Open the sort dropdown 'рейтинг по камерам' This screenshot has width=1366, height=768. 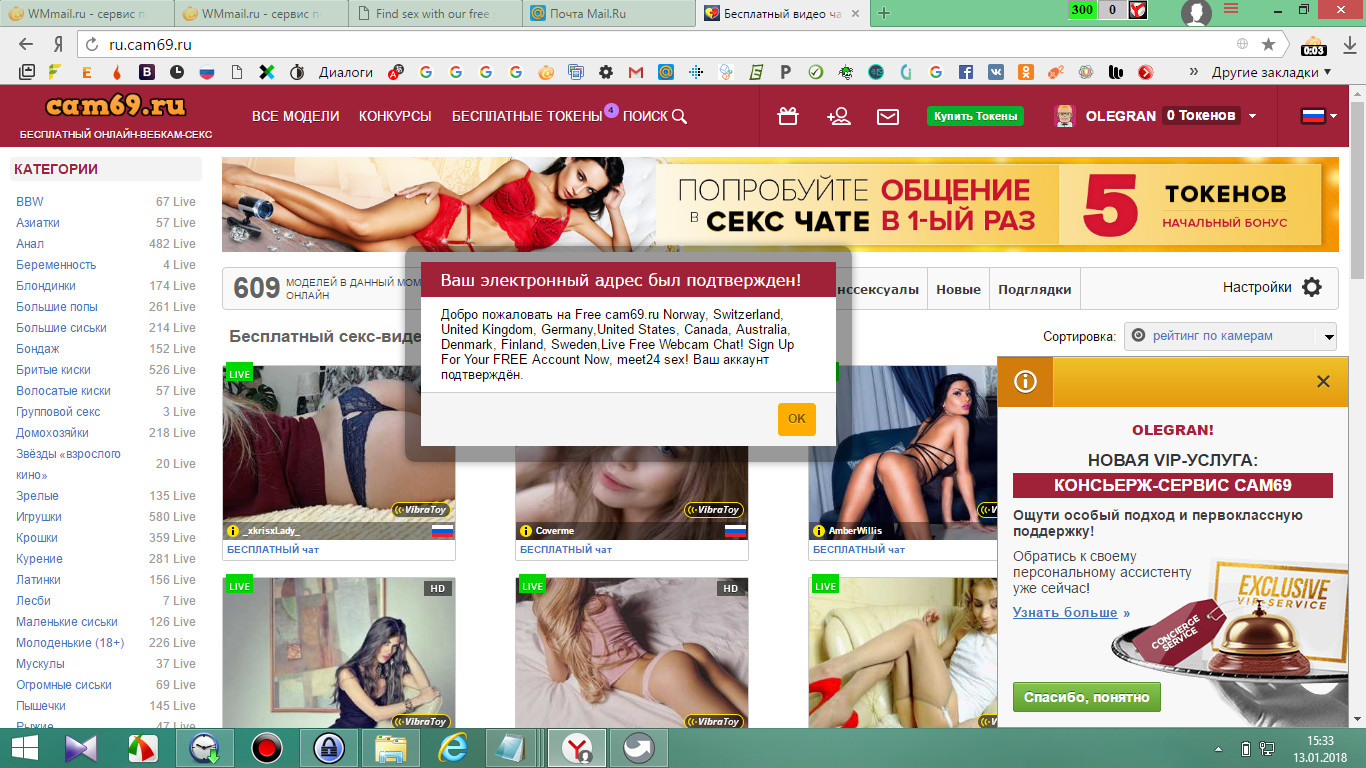pyautogui.click(x=1230, y=336)
